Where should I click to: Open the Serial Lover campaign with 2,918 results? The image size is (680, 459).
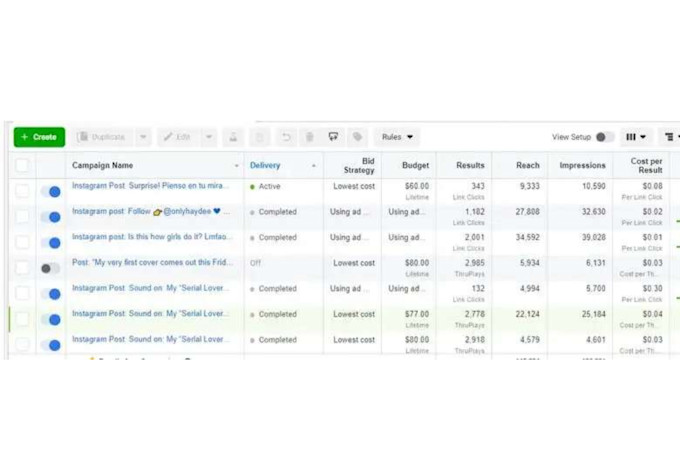point(150,339)
